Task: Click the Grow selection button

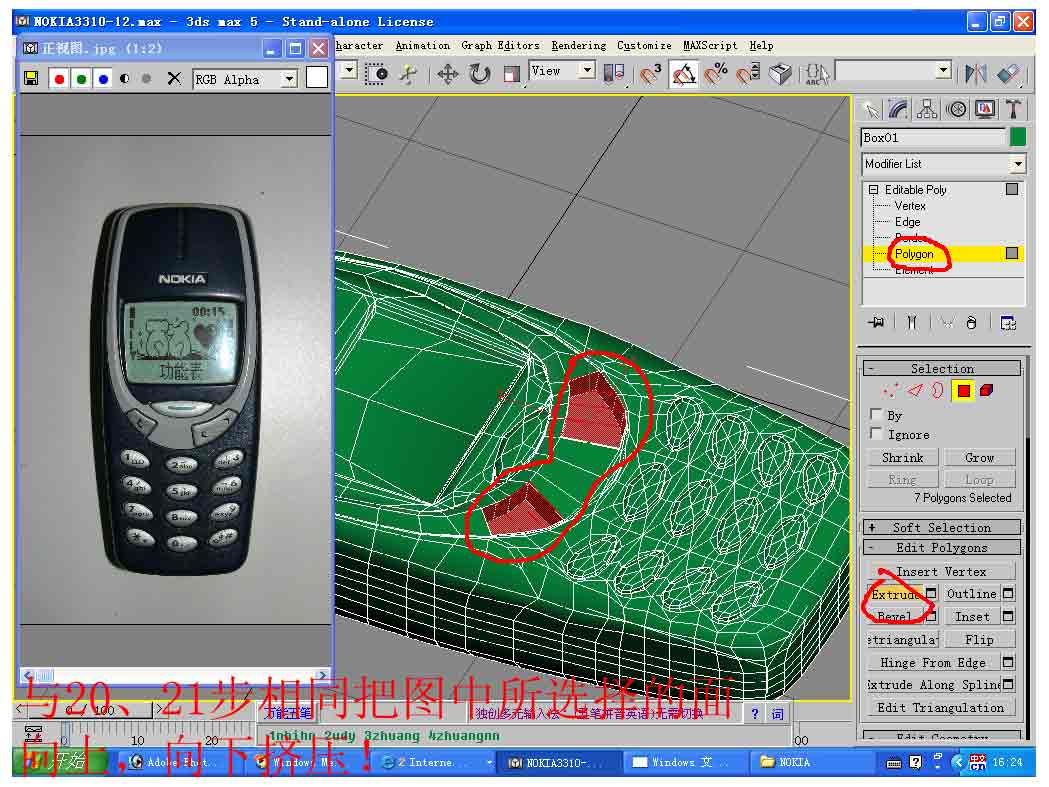Action: point(979,457)
